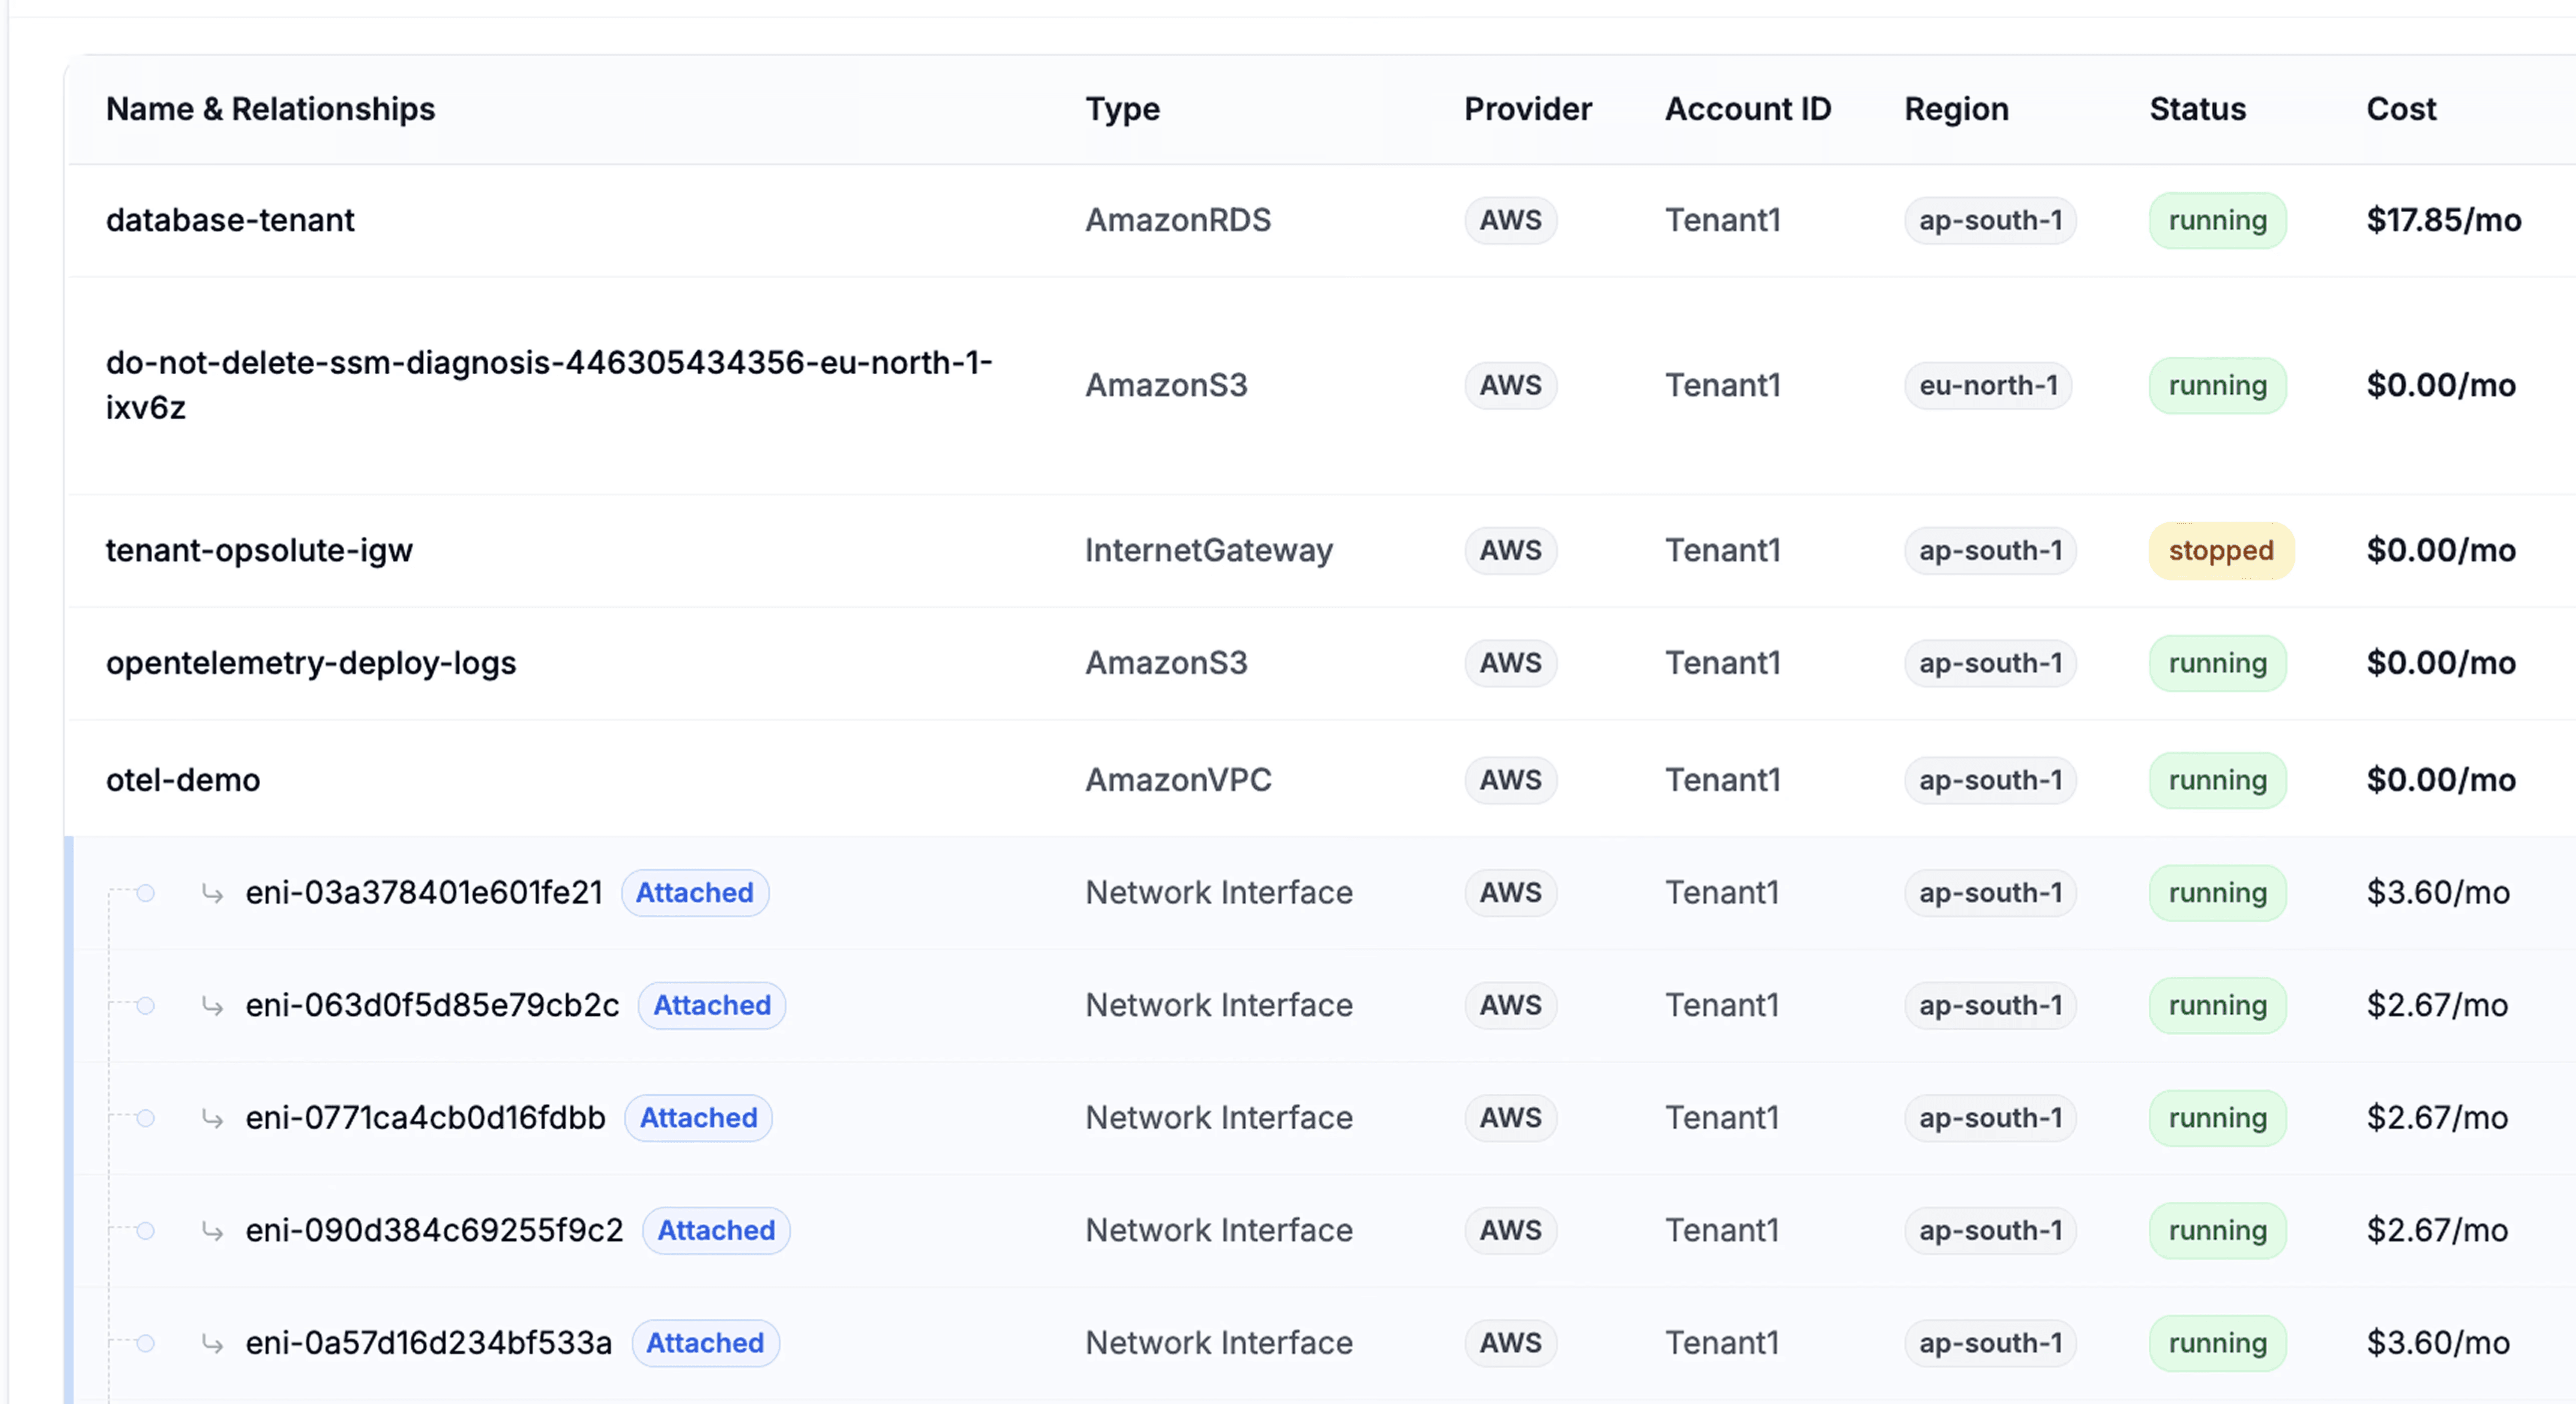Sort by Name & Relationships column
The height and width of the screenshot is (1404, 2576).
pos(270,109)
